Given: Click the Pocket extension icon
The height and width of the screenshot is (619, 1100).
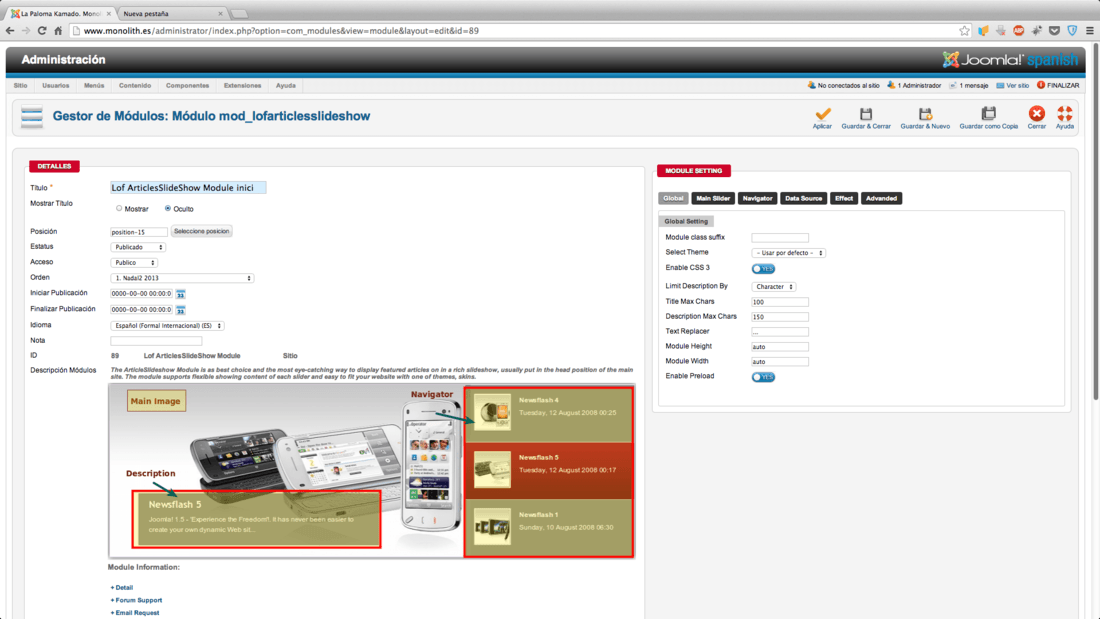Looking at the screenshot, I should coord(1054,30).
